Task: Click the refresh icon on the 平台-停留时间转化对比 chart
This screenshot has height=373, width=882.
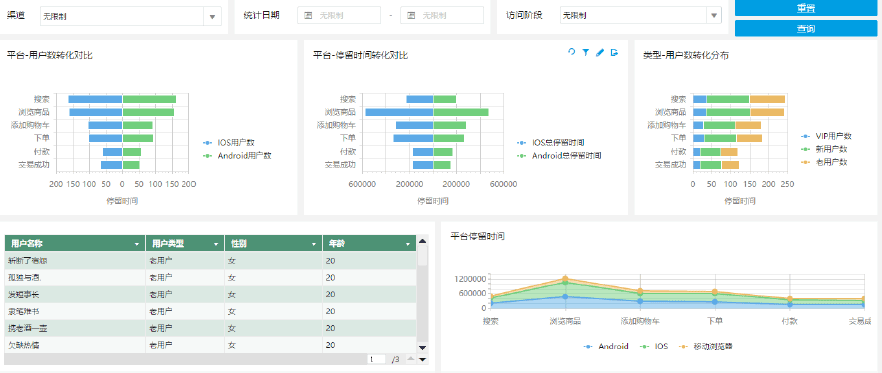Action: click(572, 52)
